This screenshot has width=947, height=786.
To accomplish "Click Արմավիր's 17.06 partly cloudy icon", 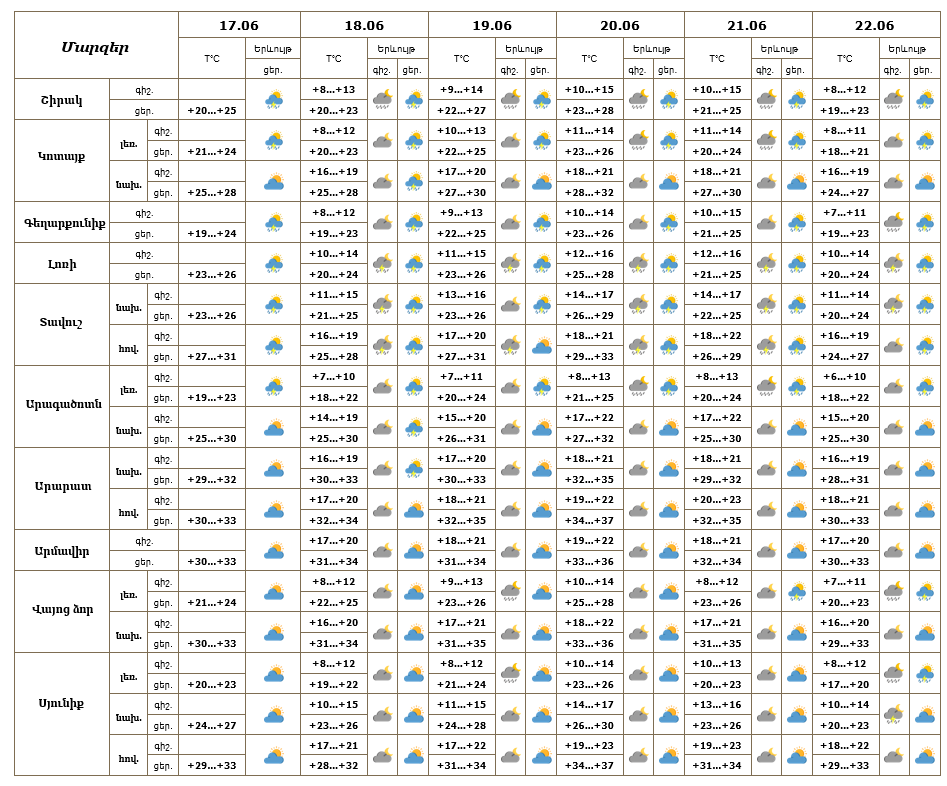I will 274,550.
